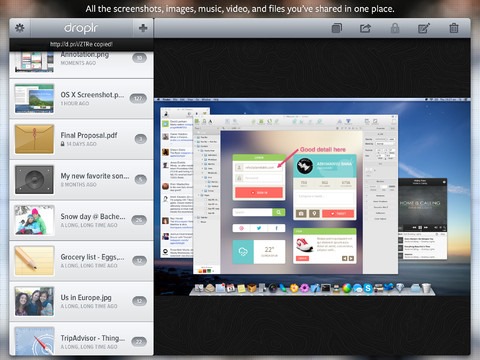Open the 'TripAdvisor - Thing...' title
Screen dimensions: 480x360
[x=93, y=338]
